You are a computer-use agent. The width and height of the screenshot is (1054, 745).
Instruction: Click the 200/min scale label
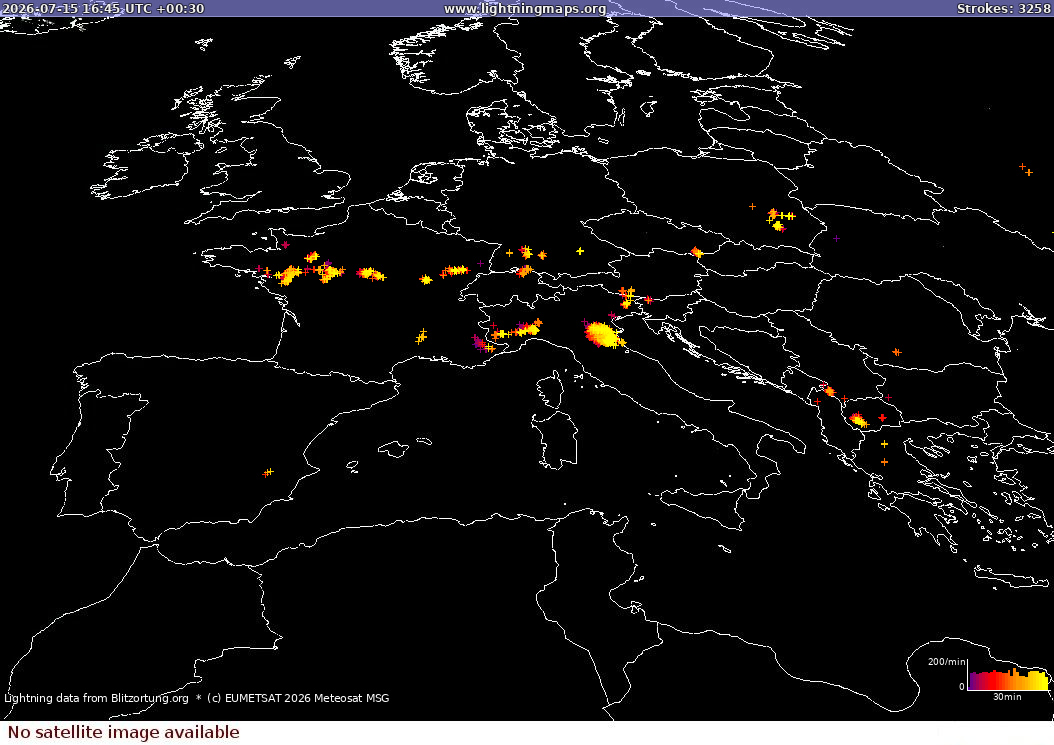946,662
